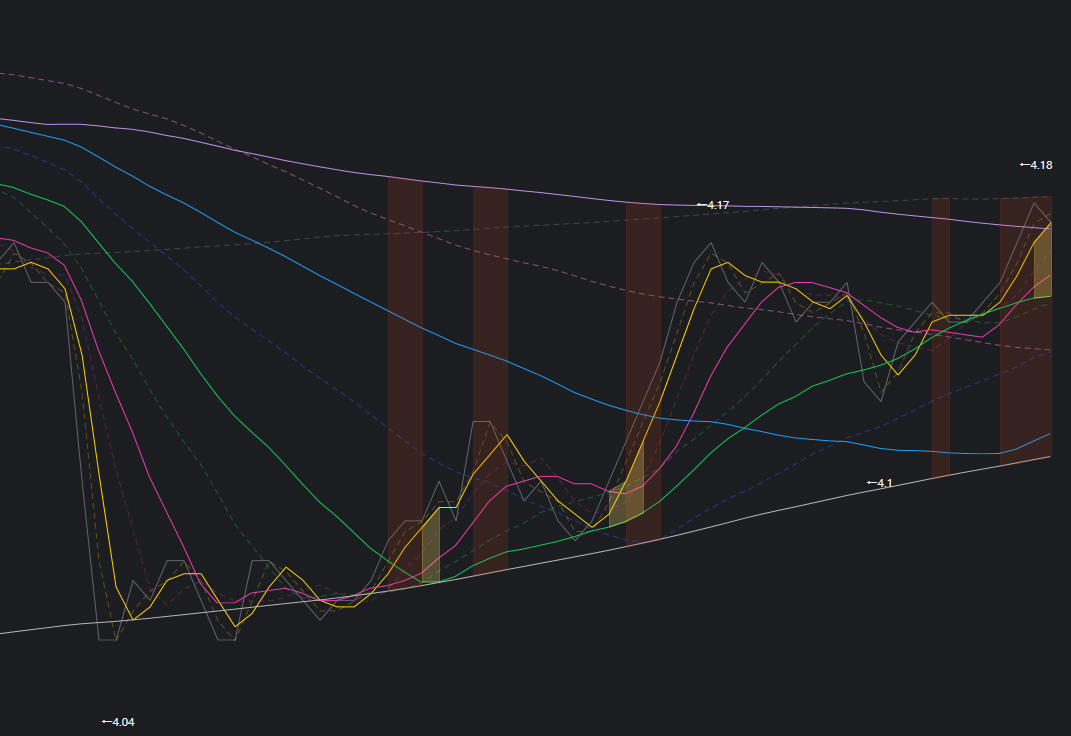Click the 4.04 price label

118,722
